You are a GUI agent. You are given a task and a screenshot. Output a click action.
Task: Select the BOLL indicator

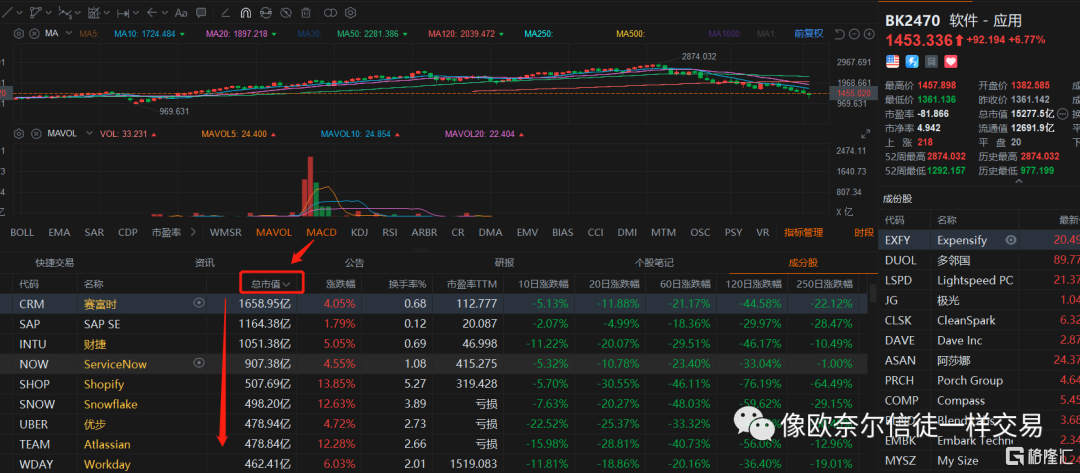(22, 233)
